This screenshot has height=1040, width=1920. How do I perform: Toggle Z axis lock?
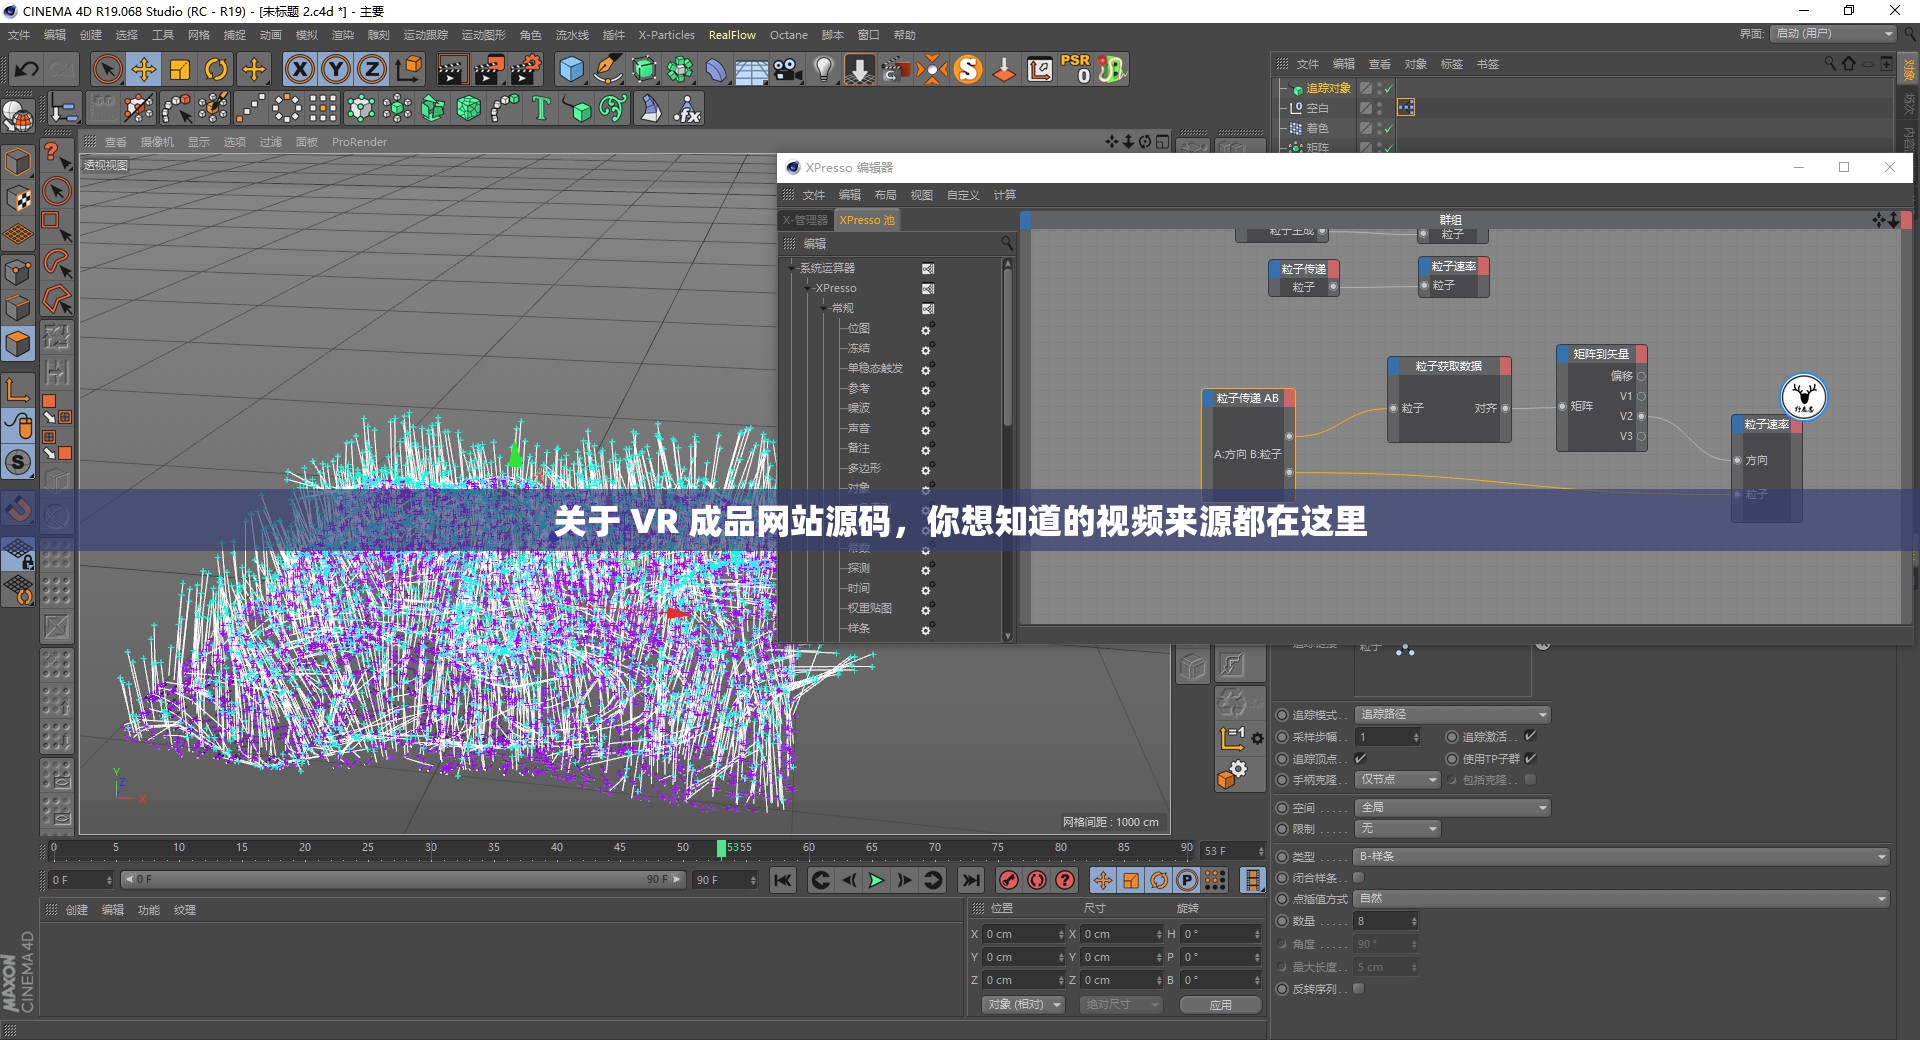coord(372,69)
